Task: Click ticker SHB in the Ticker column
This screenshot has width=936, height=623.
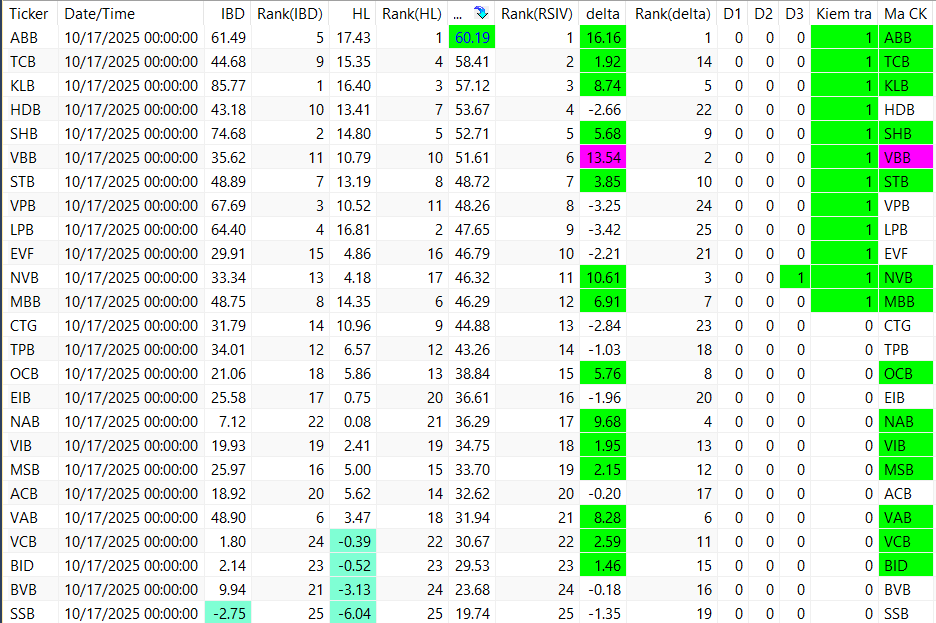Action: pyautogui.click(x=24, y=134)
